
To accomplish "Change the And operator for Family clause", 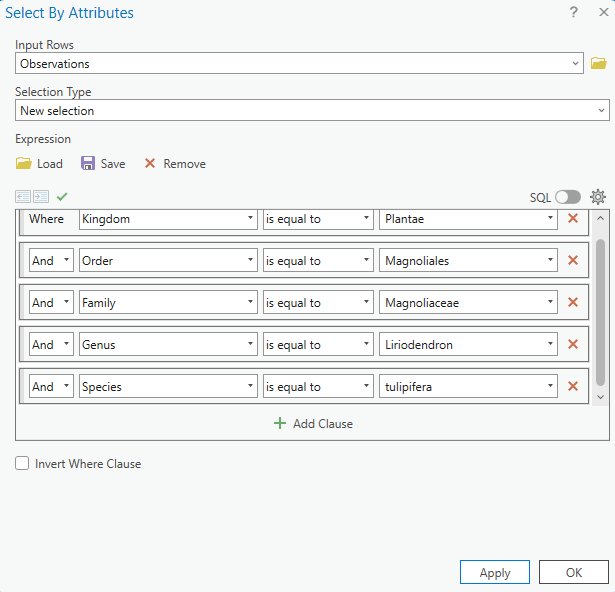I will point(51,302).
